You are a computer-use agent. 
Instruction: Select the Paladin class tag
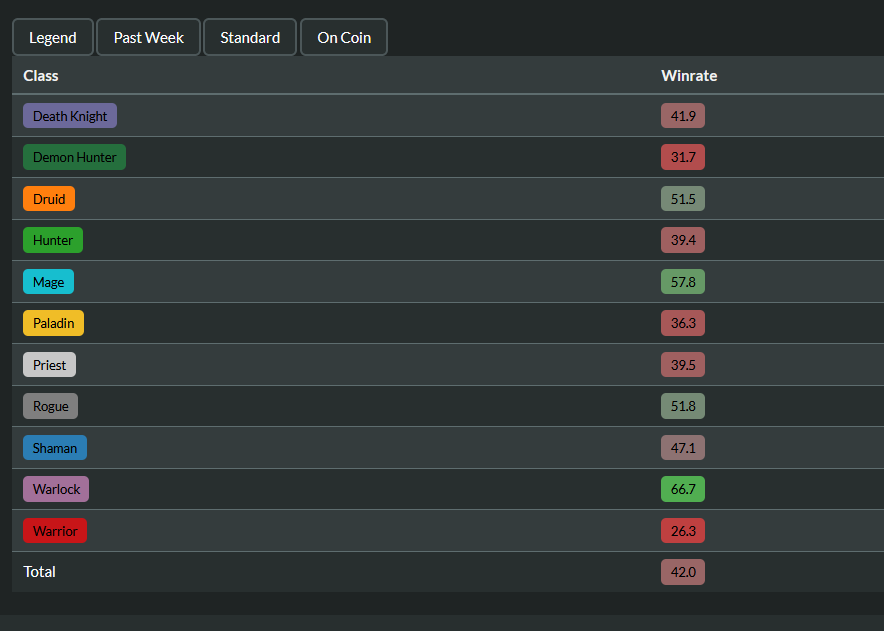pos(54,323)
